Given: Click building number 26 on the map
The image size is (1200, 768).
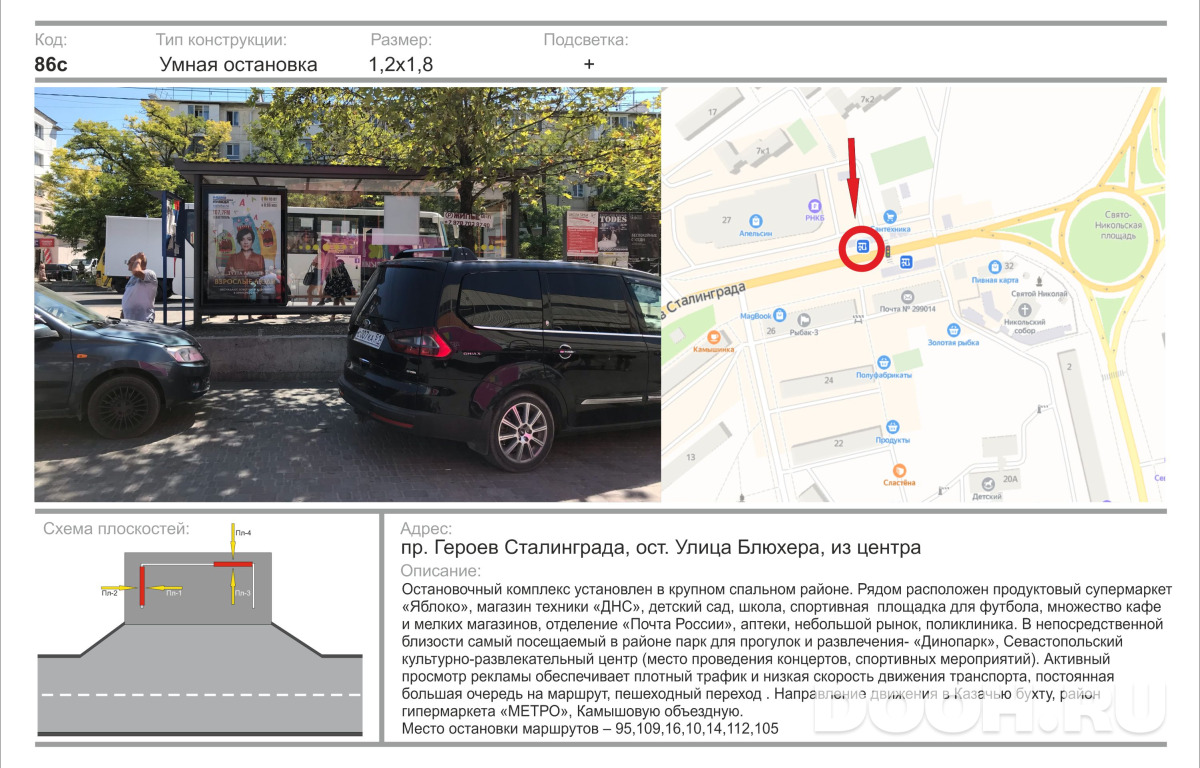Looking at the screenshot, I should (771, 330).
